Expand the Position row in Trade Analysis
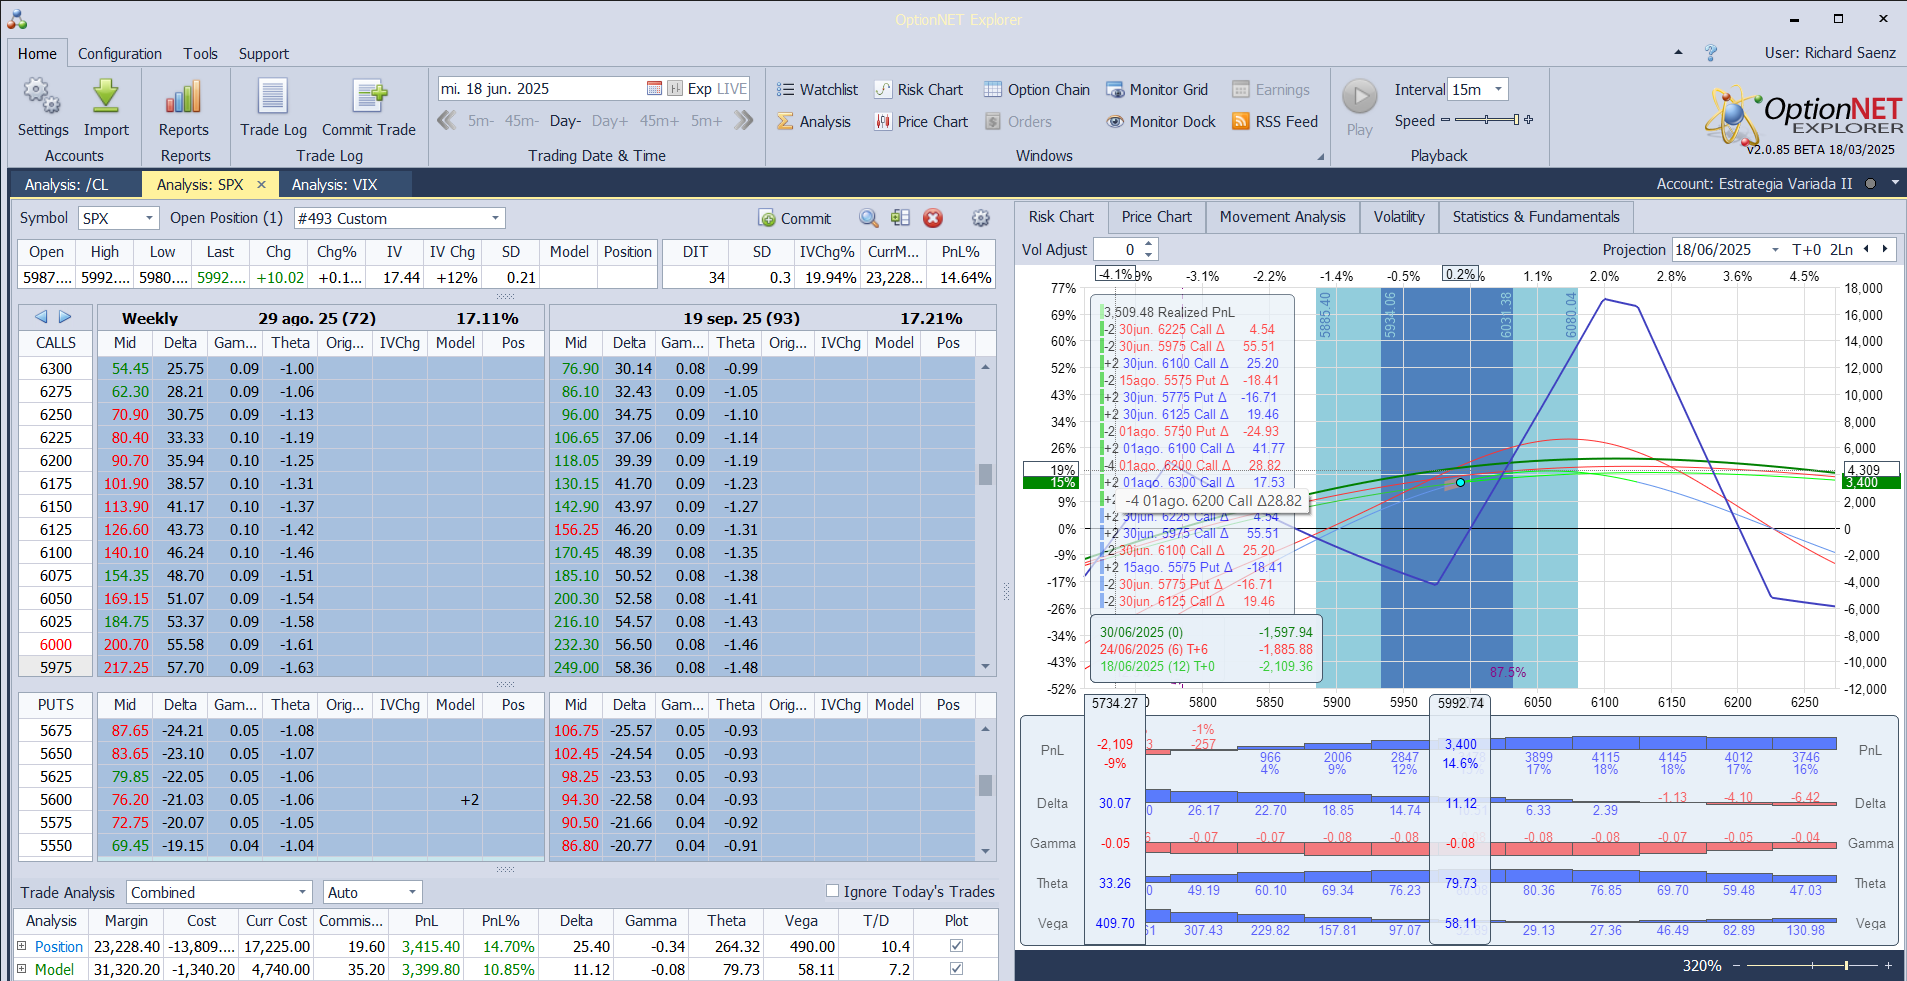1907x981 pixels. point(22,946)
